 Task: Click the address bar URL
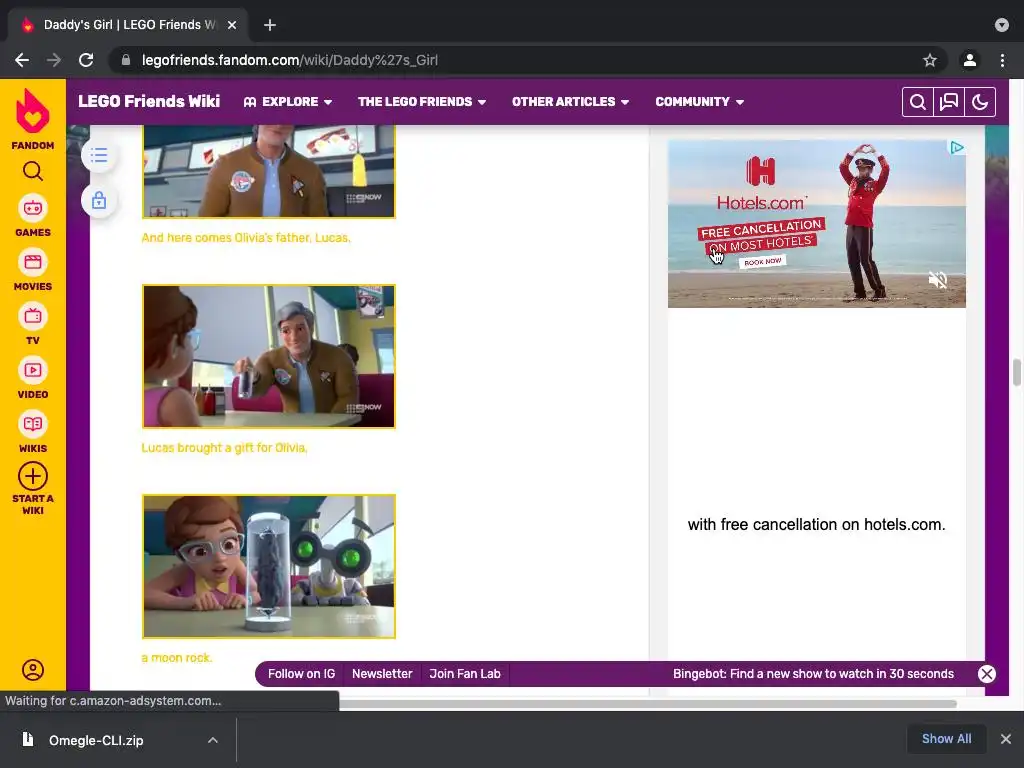pyautogui.click(x=290, y=60)
